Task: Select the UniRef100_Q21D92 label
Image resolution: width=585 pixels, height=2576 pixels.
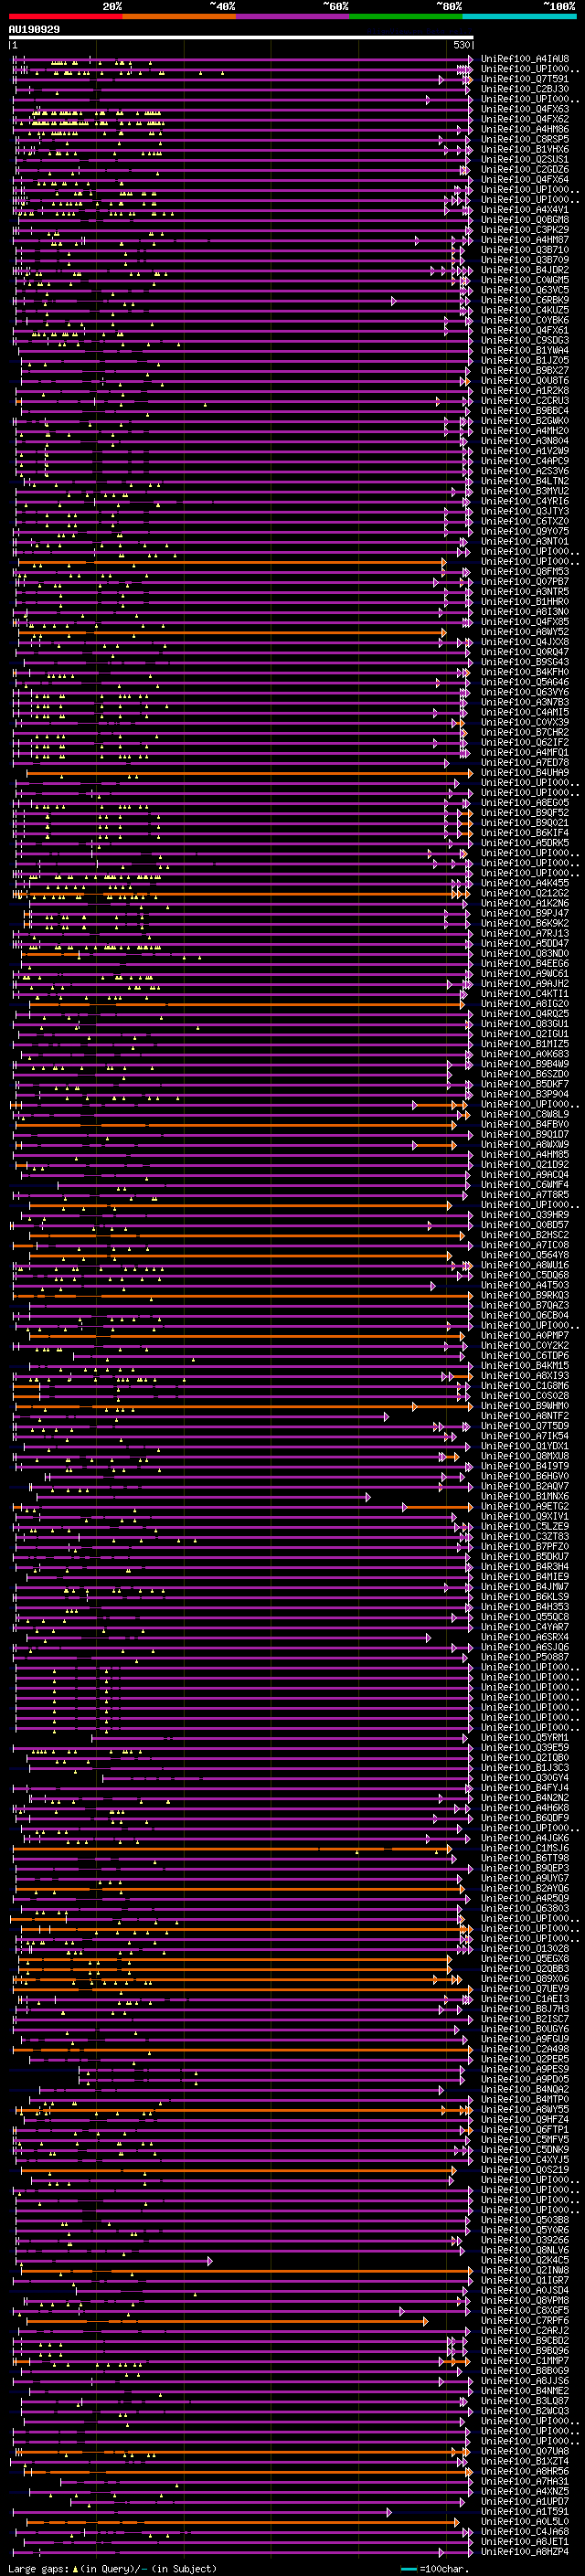Action: 525,1165
